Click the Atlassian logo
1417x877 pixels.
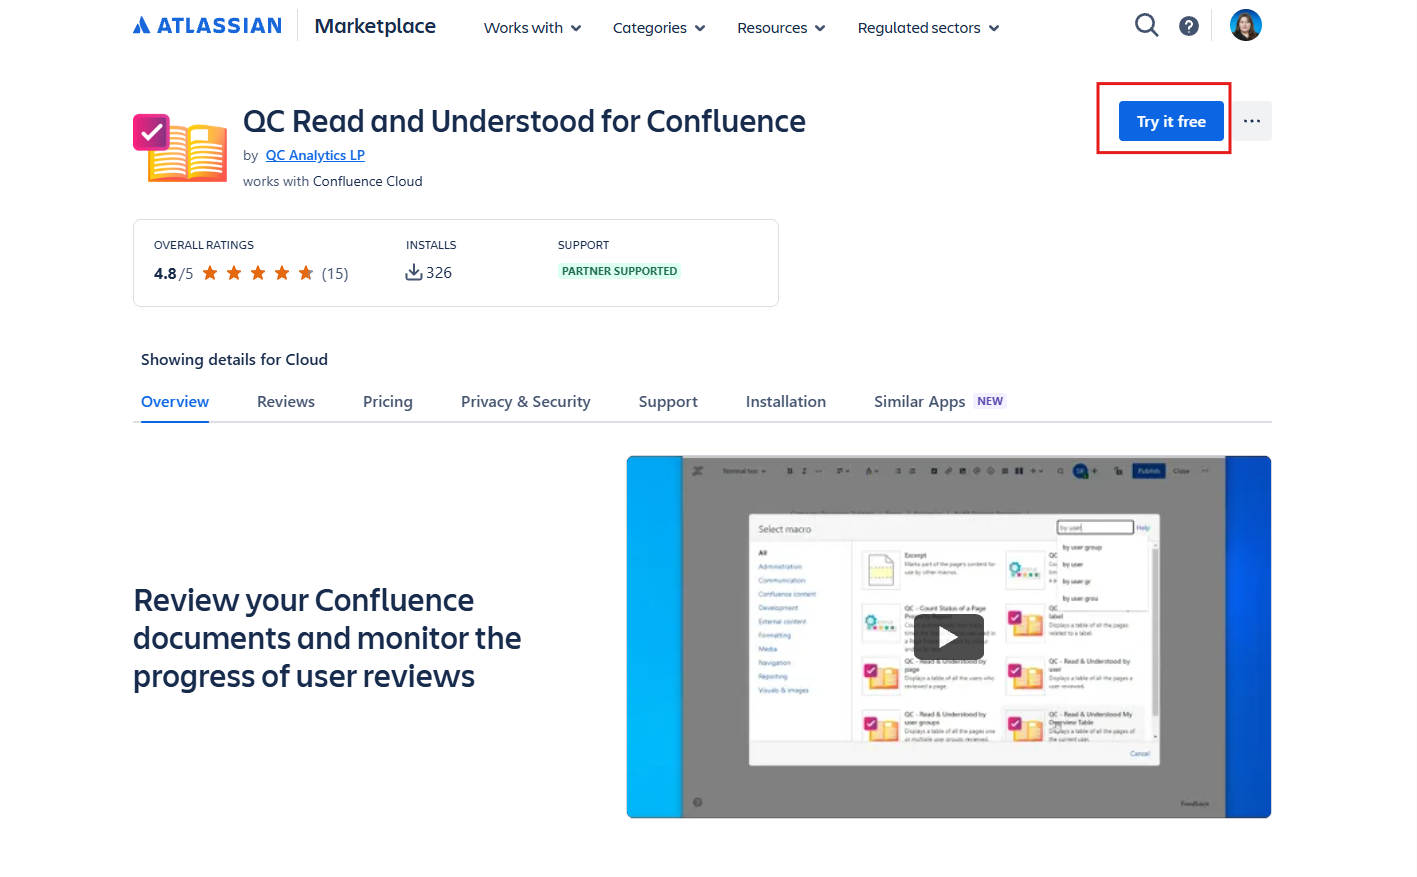pyautogui.click(x=207, y=26)
